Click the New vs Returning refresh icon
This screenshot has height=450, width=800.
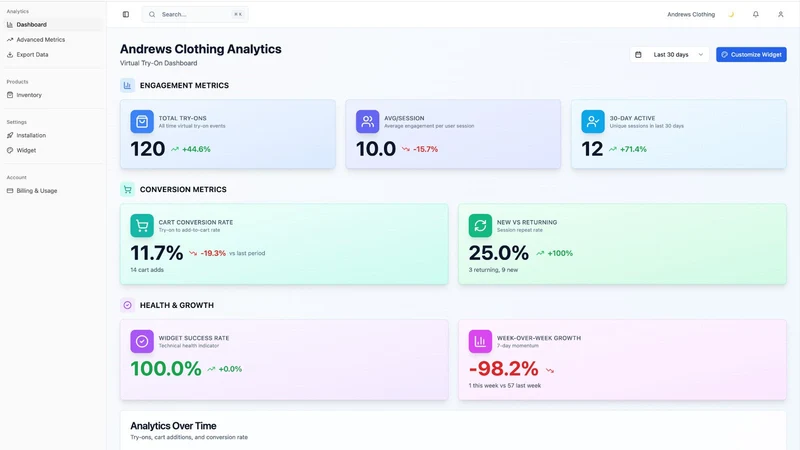click(x=480, y=226)
